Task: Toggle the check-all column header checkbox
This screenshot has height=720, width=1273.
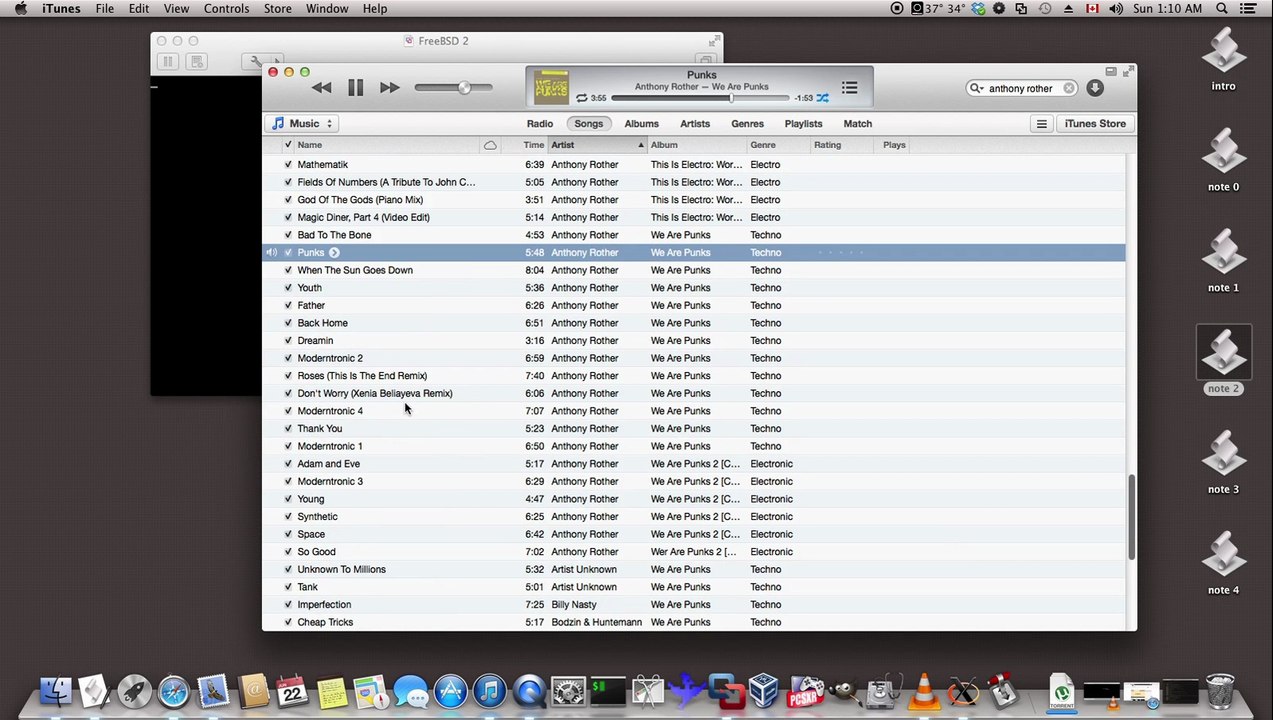Action: coord(288,145)
